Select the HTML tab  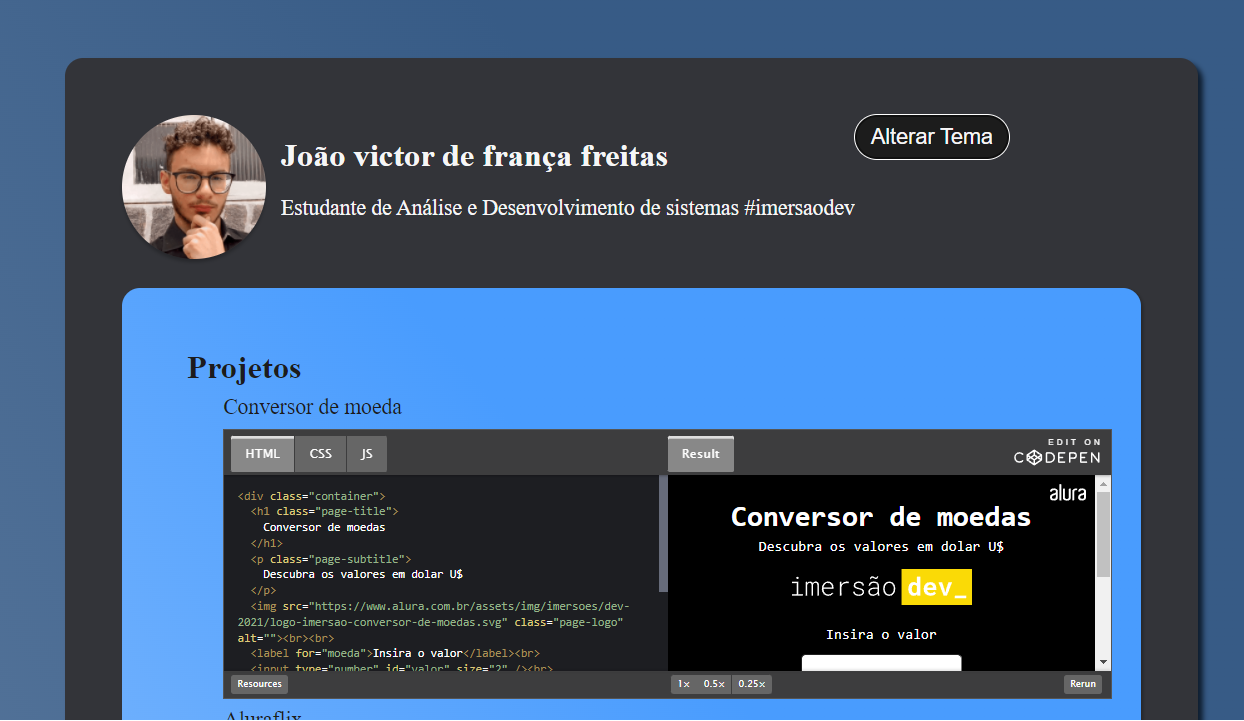click(x=261, y=453)
